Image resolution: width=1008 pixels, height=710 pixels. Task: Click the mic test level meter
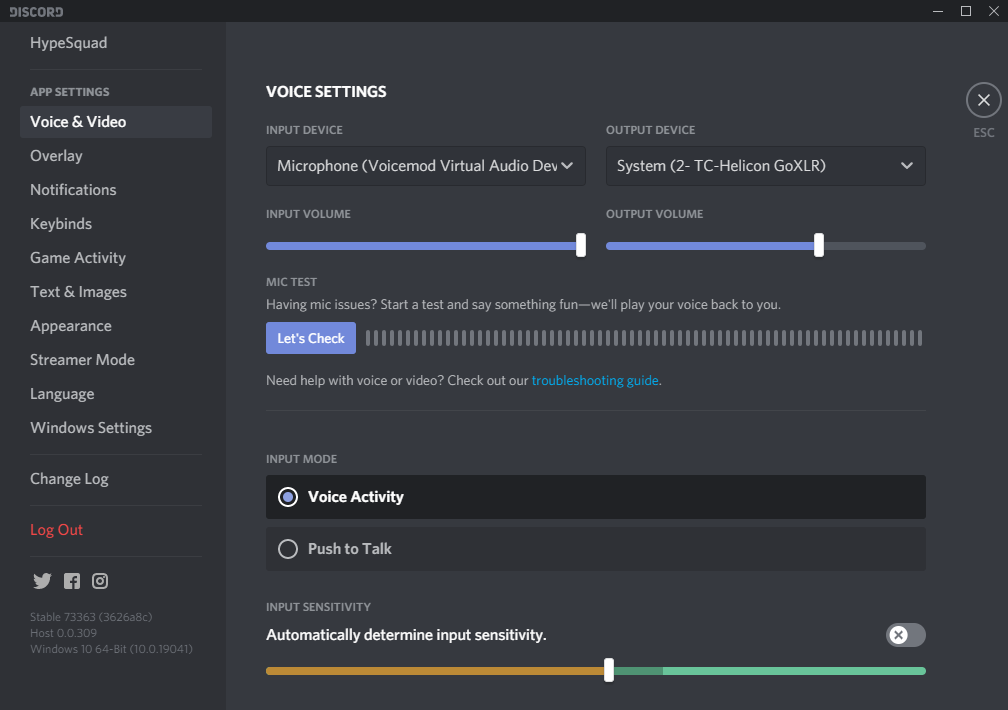(x=644, y=338)
